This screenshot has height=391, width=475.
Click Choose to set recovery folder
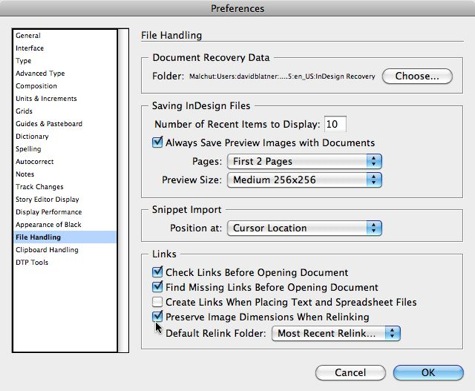click(x=417, y=76)
